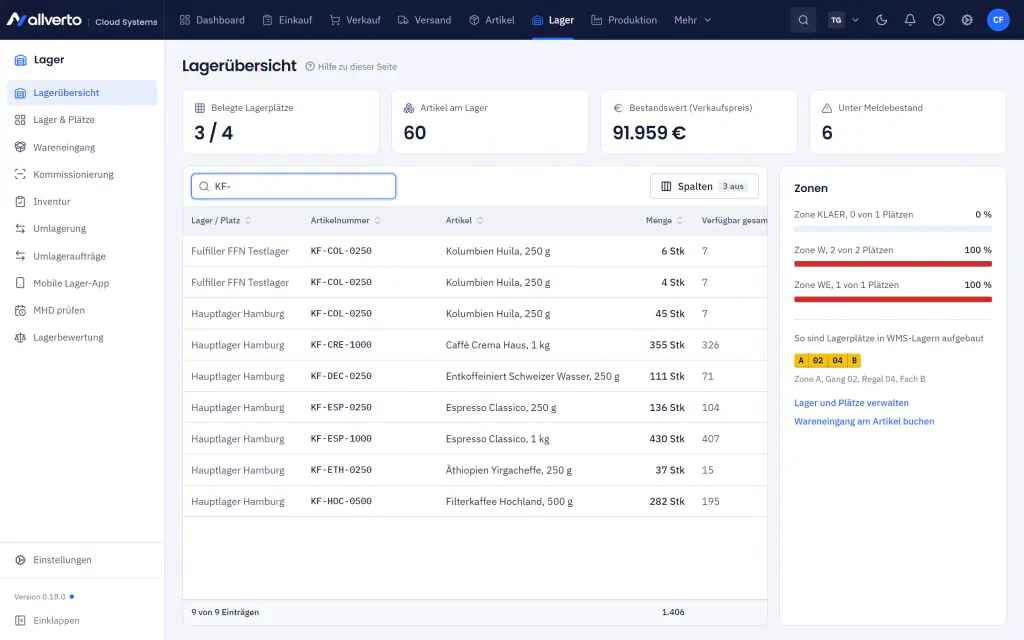Go to the Dashboard tab
This screenshot has width=1024, height=640.
click(x=212, y=20)
